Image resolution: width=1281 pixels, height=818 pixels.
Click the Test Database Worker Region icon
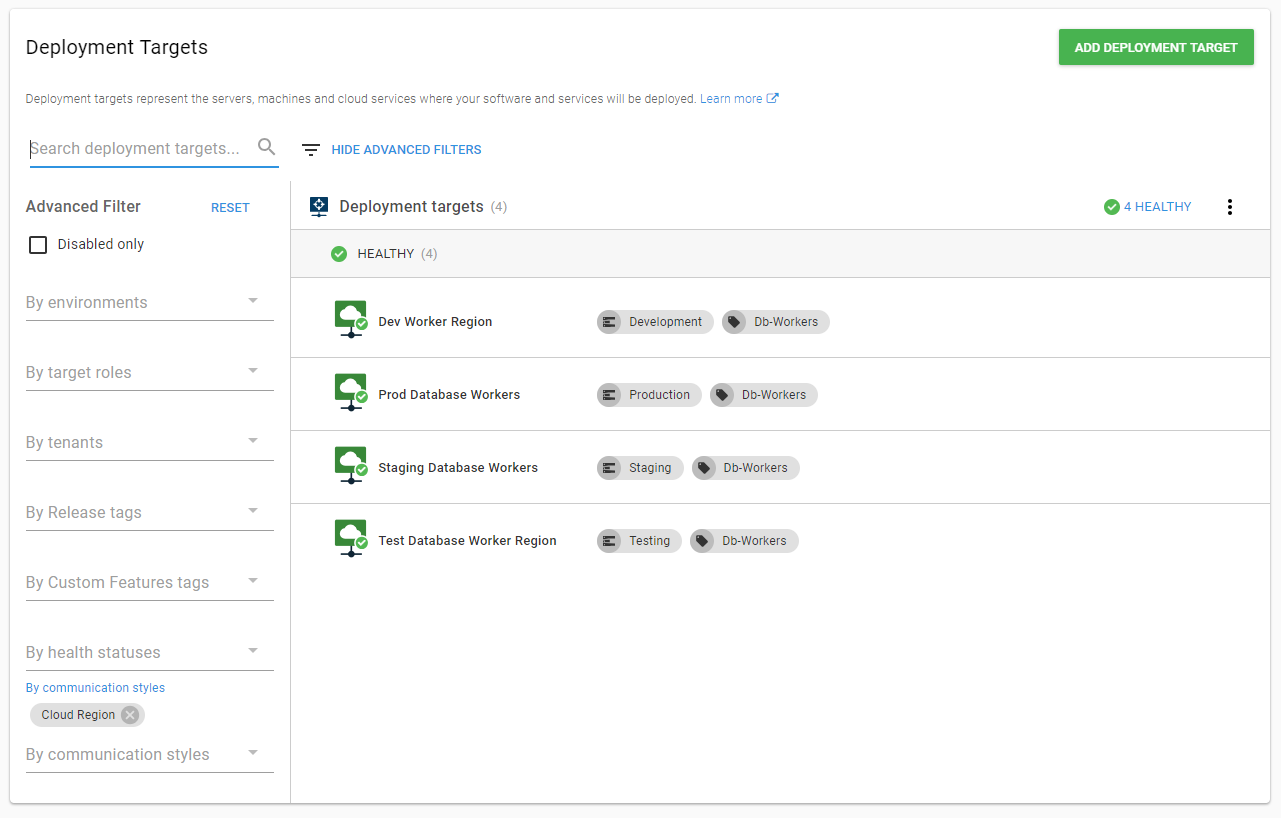coord(351,539)
